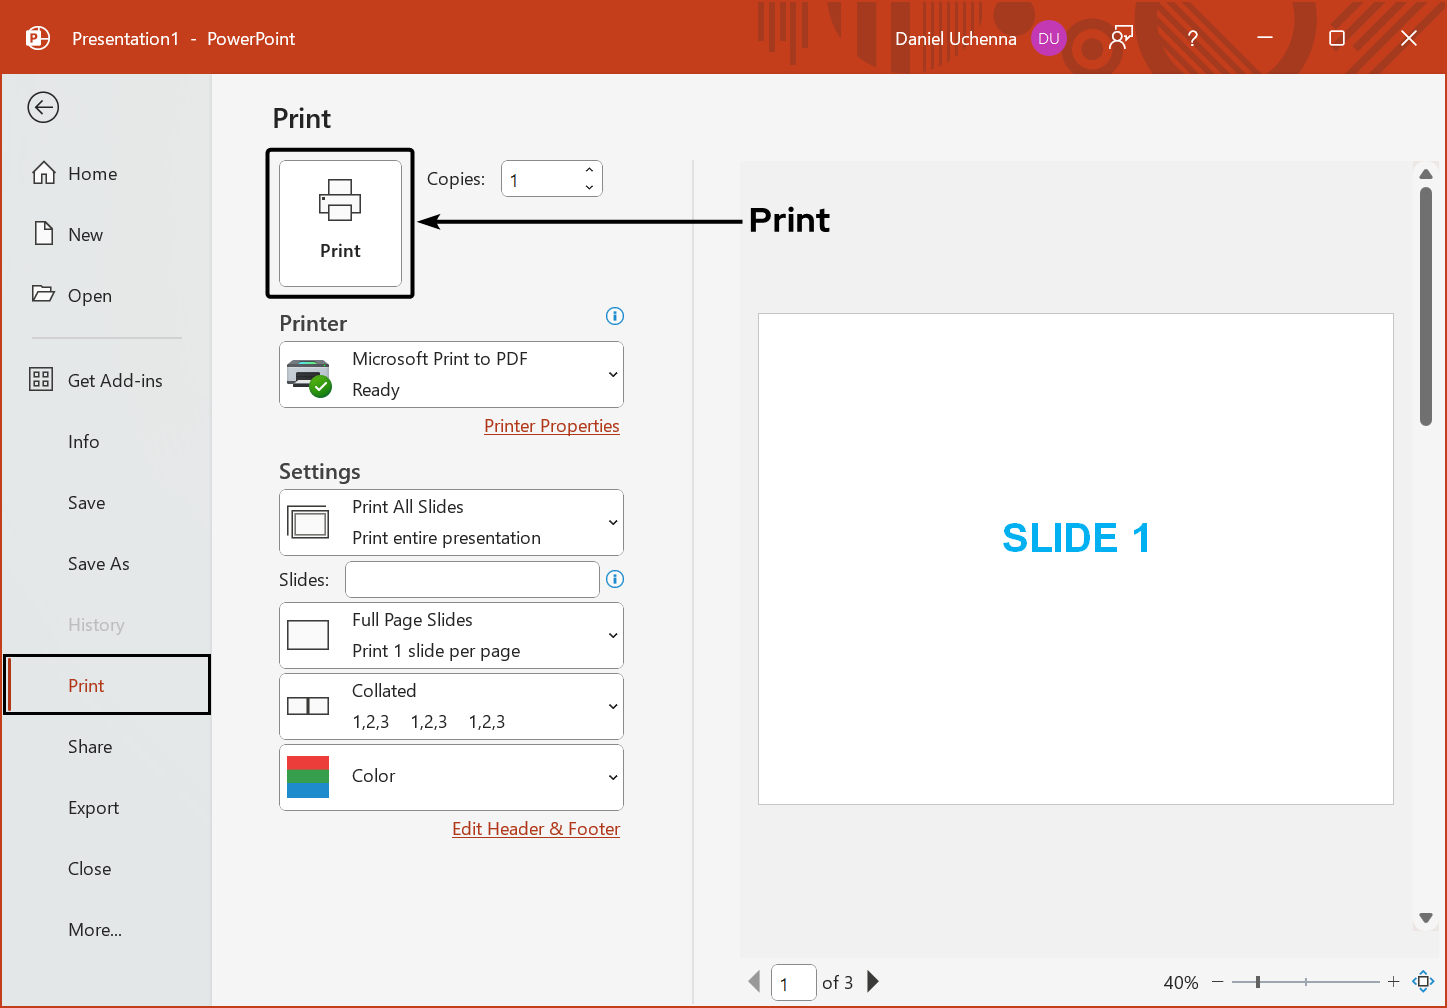Open the Full Page Slides layout dropdown
The image size is (1447, 1008).
(x=613, y=635)
